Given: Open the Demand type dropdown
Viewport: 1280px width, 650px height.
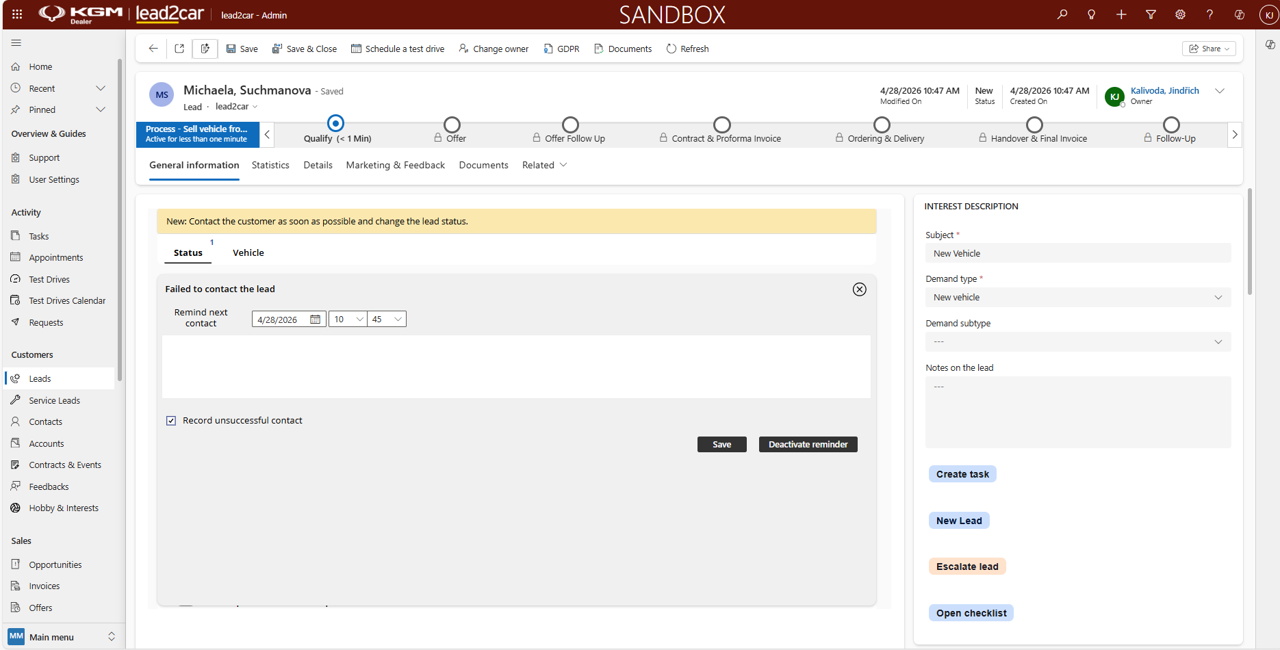Looking at the screenshot, I should coord(1078,297).
